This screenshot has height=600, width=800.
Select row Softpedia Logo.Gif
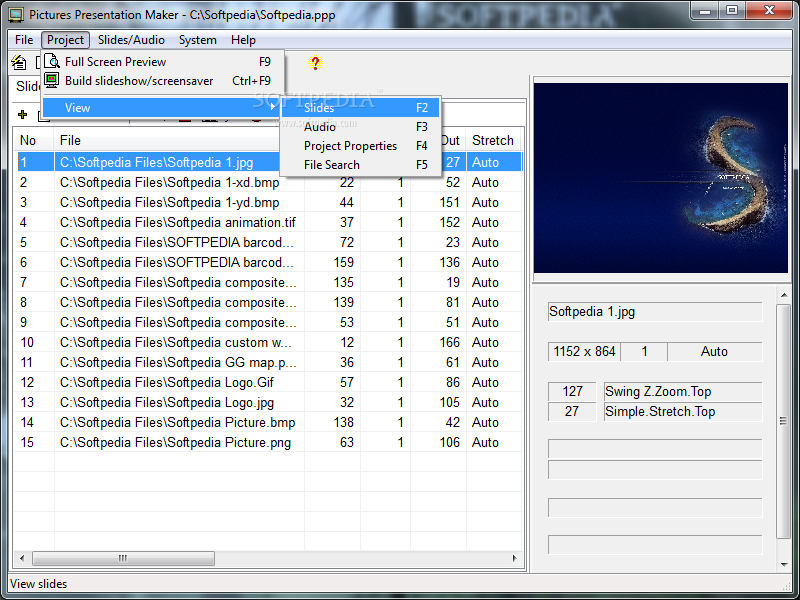[x=268, y=382]
